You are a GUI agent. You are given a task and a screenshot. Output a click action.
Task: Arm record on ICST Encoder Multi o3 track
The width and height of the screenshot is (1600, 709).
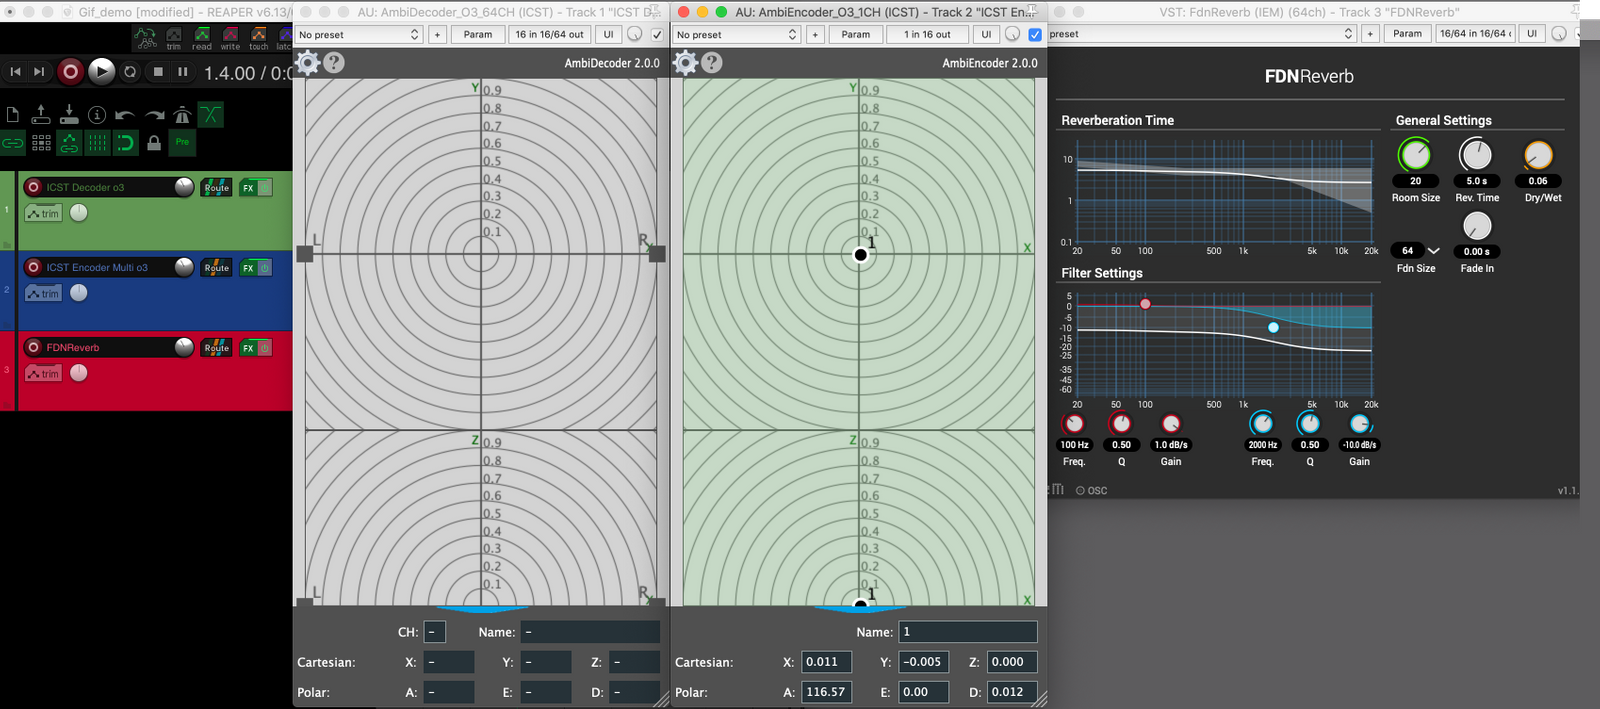click(x=34, y=267)
